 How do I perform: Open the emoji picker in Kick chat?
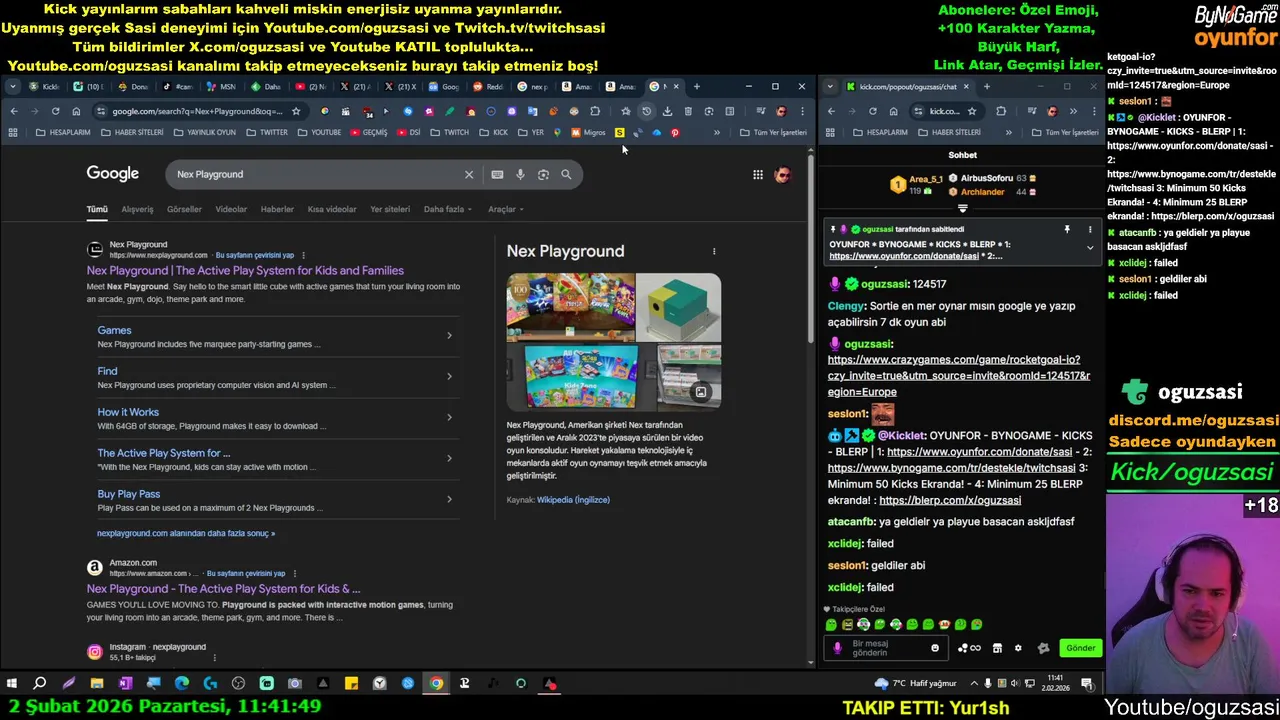click(935, 648)
